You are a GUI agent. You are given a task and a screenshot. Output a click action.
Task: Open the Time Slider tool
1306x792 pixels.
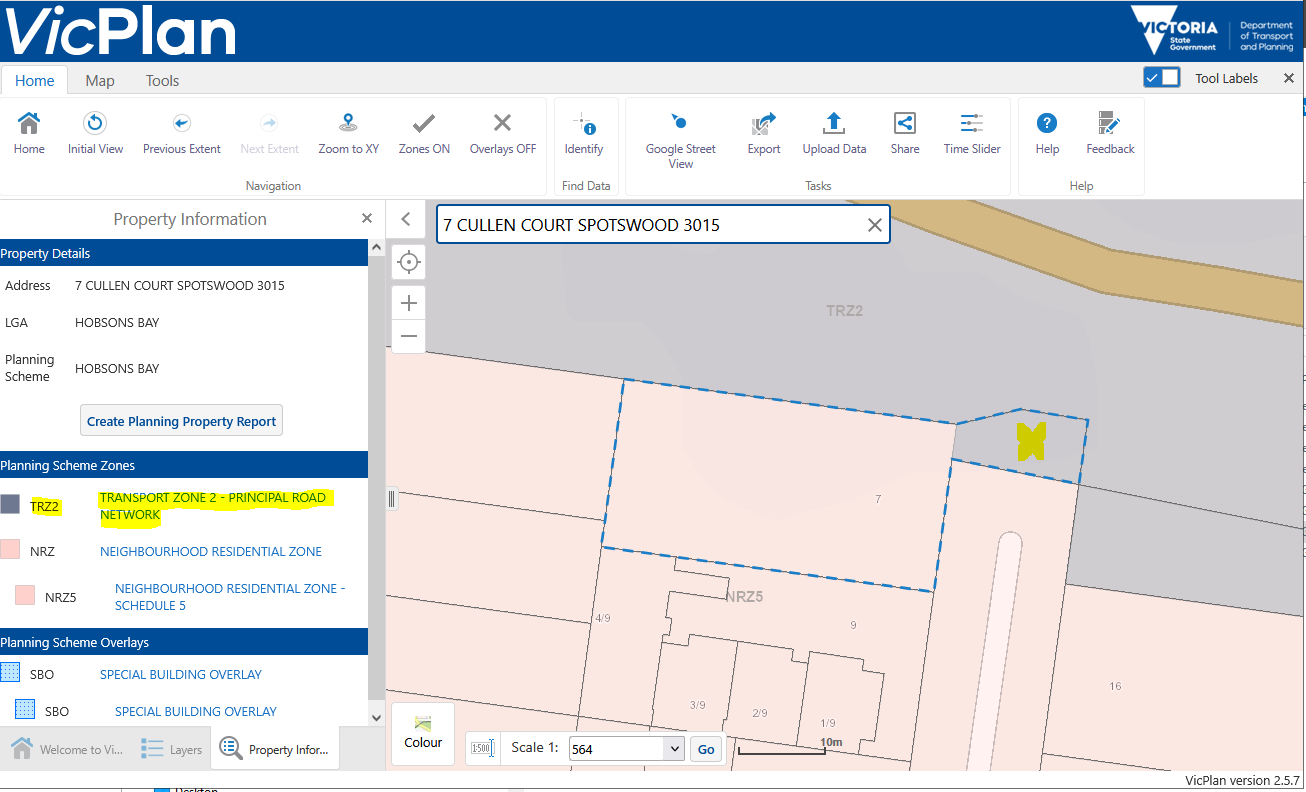pyautogui.click(x=971, y=124)
